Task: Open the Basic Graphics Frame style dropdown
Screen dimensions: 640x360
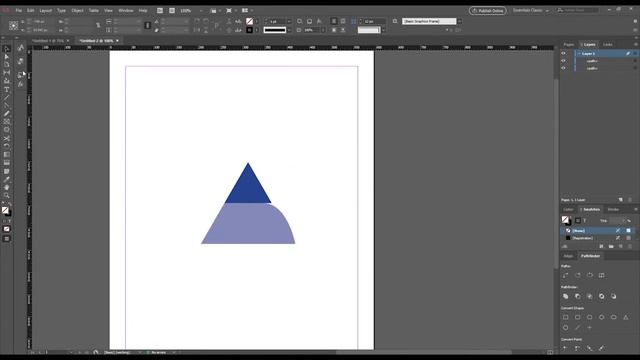Action: (x=459, y=21)
